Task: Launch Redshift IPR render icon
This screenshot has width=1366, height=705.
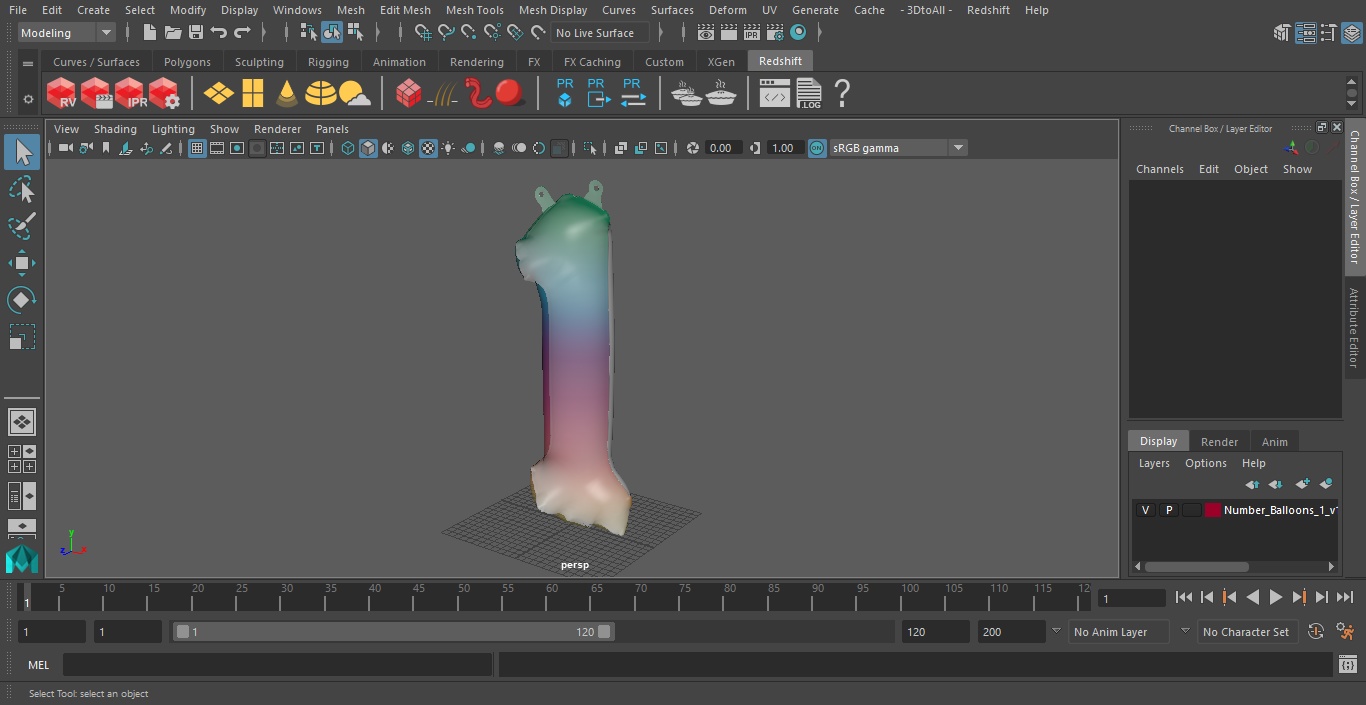Action: tap(130, 94)
